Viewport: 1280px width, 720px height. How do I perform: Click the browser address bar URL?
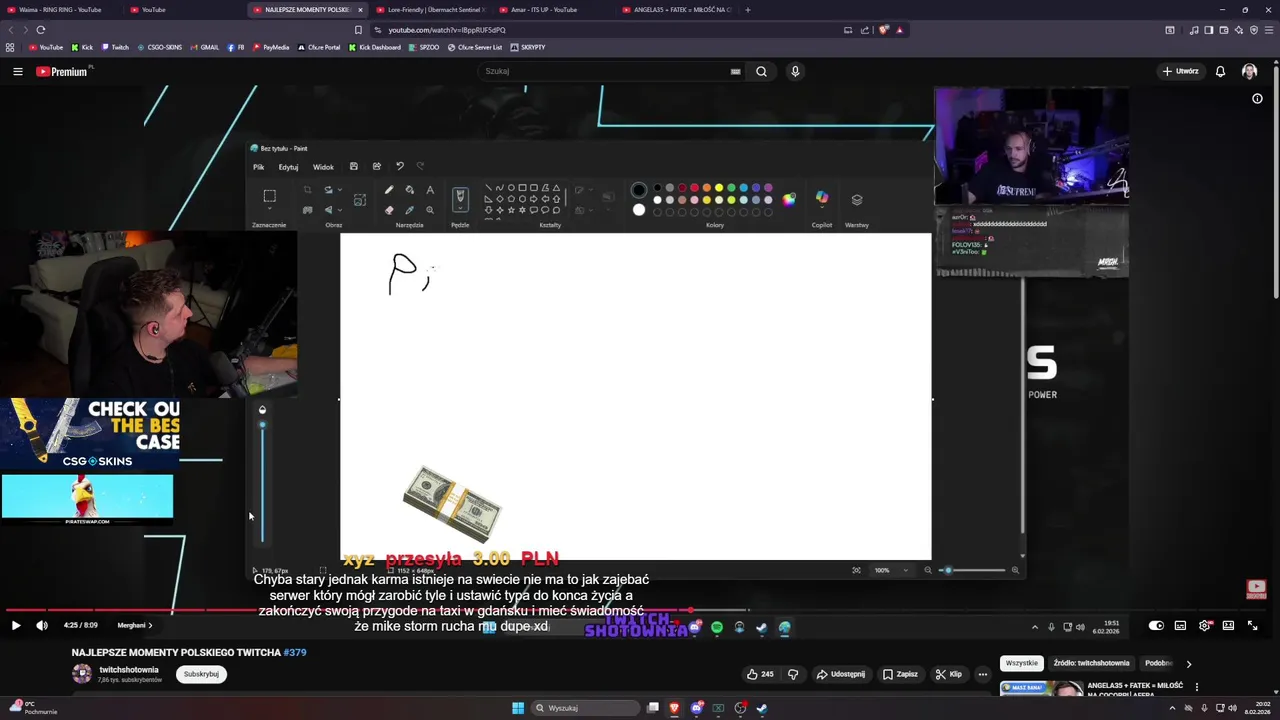click(x=447, y=30)
